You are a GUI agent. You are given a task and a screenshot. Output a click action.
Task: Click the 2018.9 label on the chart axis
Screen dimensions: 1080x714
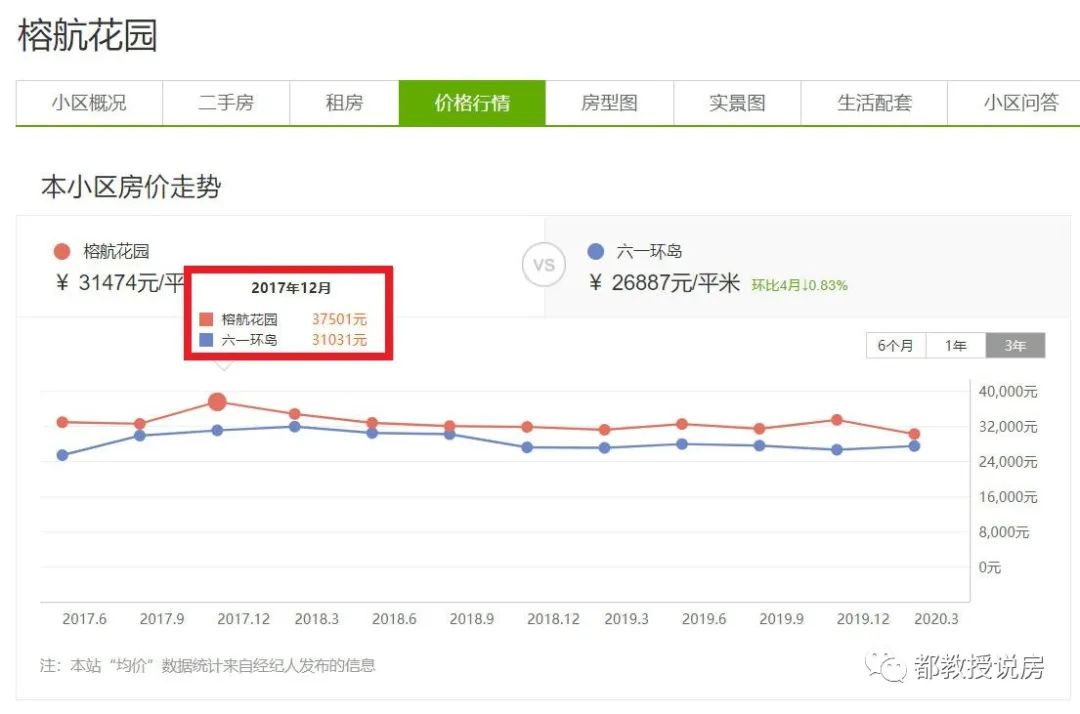(471, 618)
